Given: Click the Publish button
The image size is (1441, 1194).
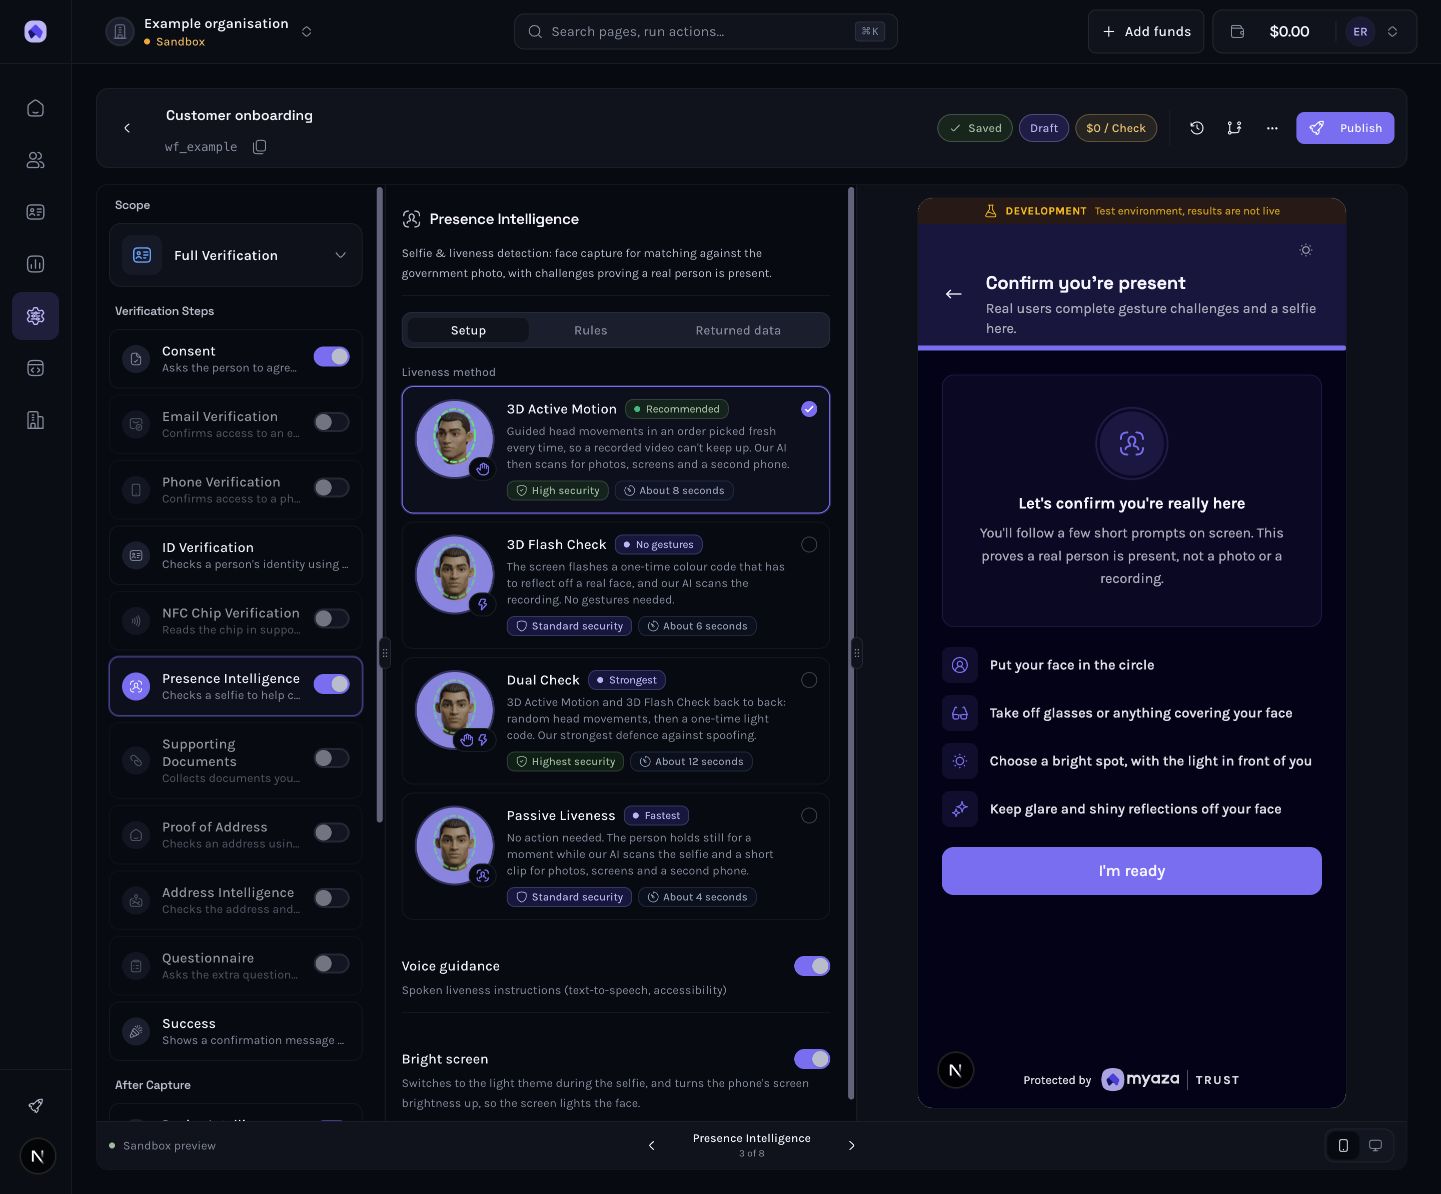Looking at the screenshot, I should (x=1345, y=128).
